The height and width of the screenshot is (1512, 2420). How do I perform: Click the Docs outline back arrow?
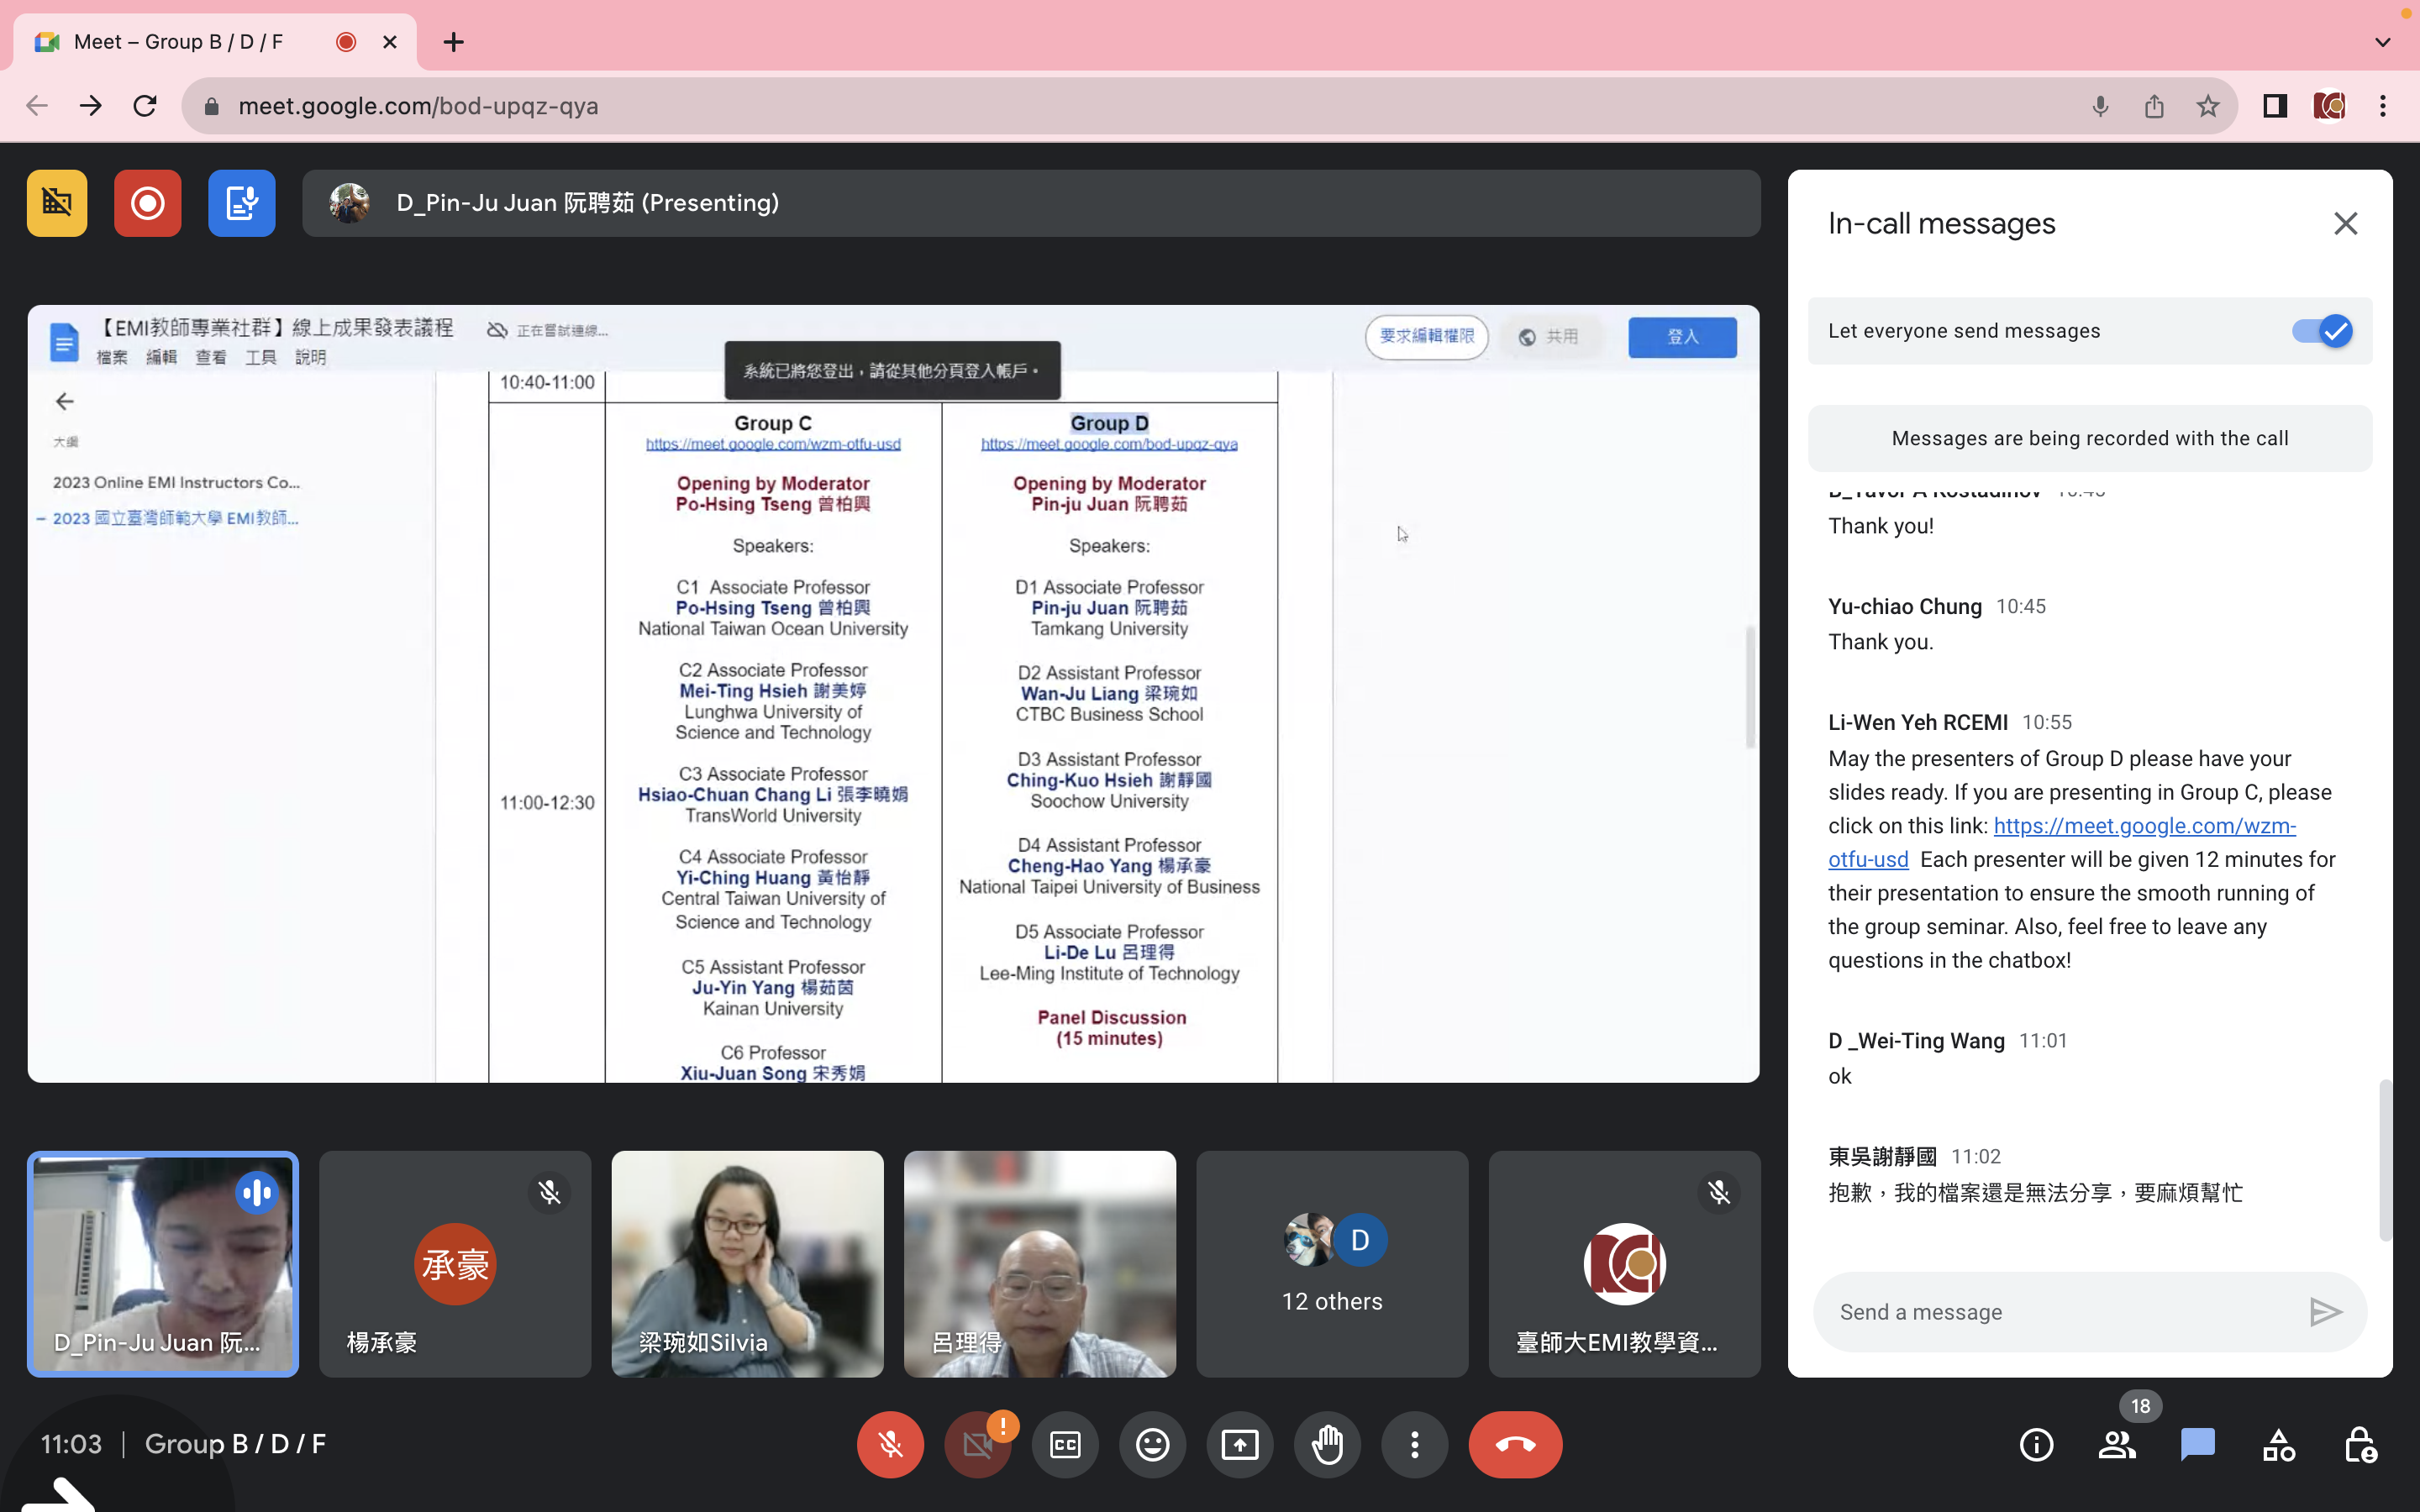tap(65, 401)
